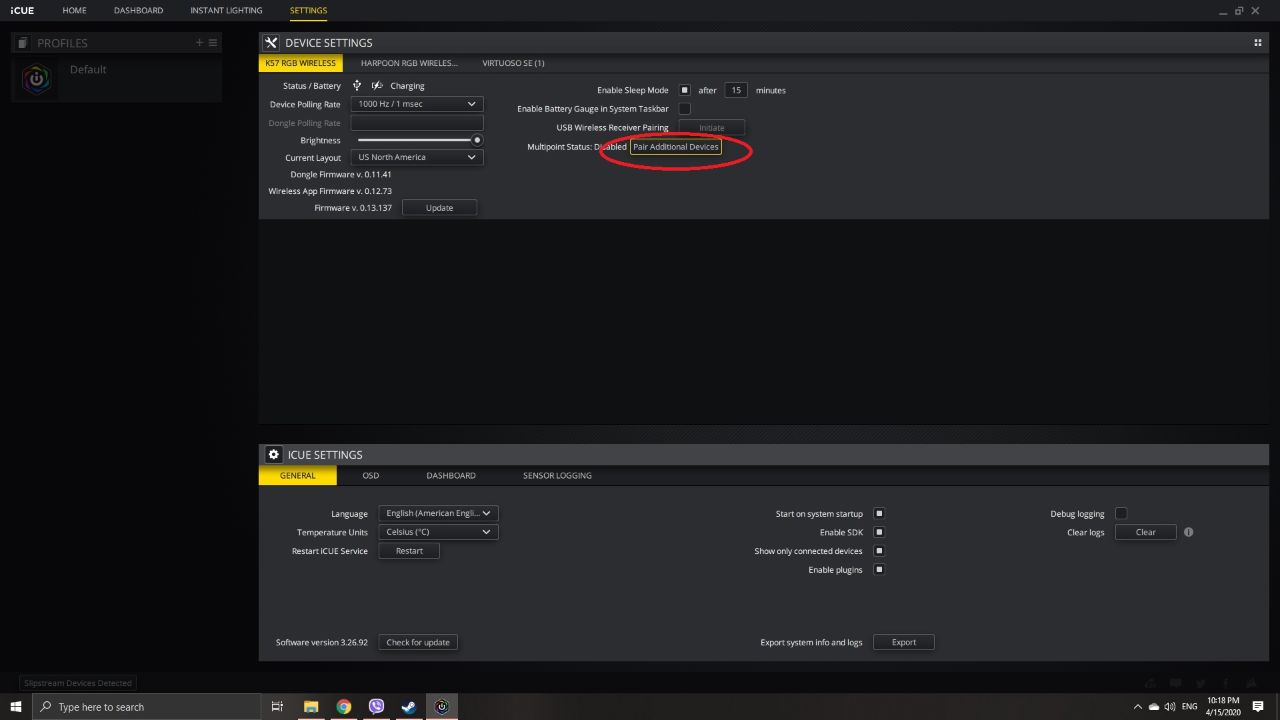Open Steam from the taskbar
Viewport: 1280px width, 720px height.
pyautogui.click(x=409, y=707)
